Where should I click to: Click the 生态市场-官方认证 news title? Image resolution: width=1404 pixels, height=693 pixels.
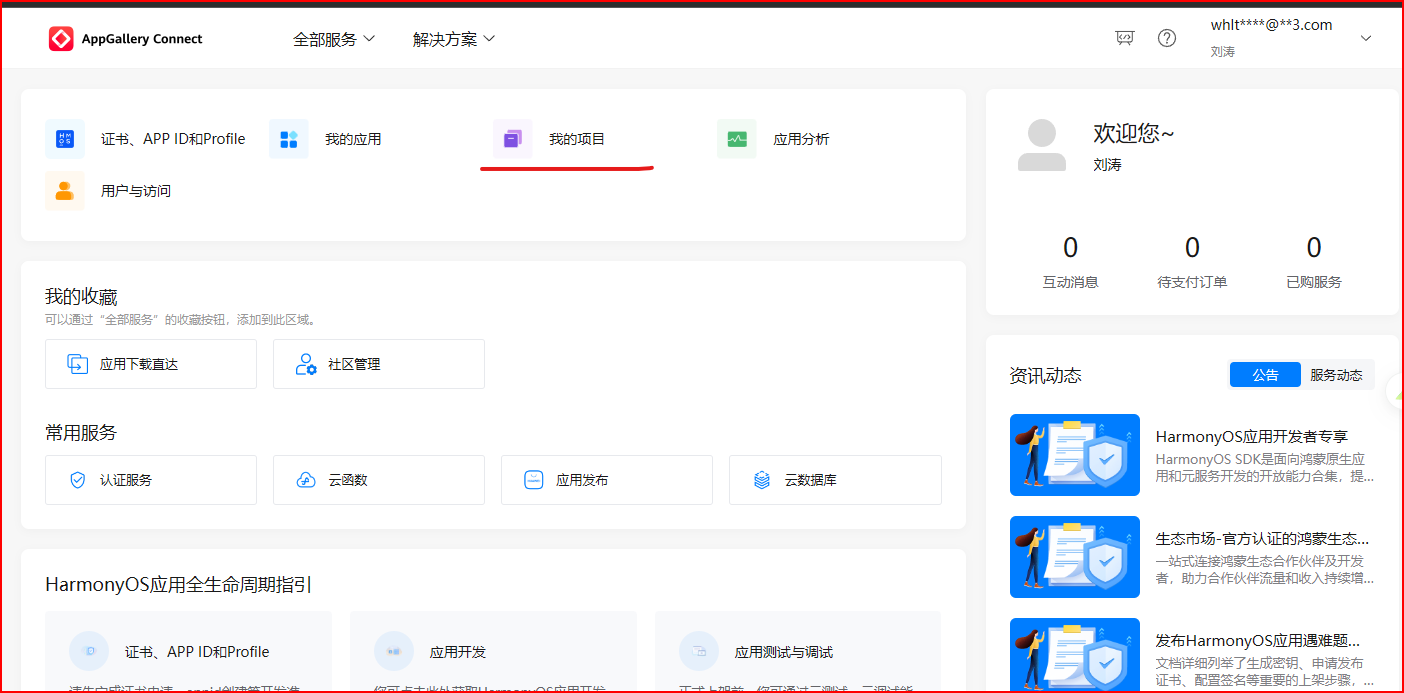coord(1263,539)
